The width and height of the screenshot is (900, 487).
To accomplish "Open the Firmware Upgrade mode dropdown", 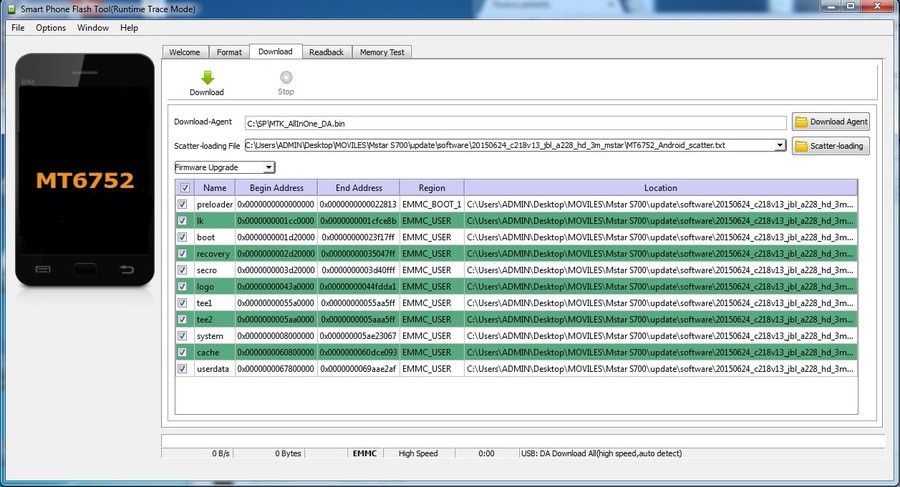I will [224, 167].
